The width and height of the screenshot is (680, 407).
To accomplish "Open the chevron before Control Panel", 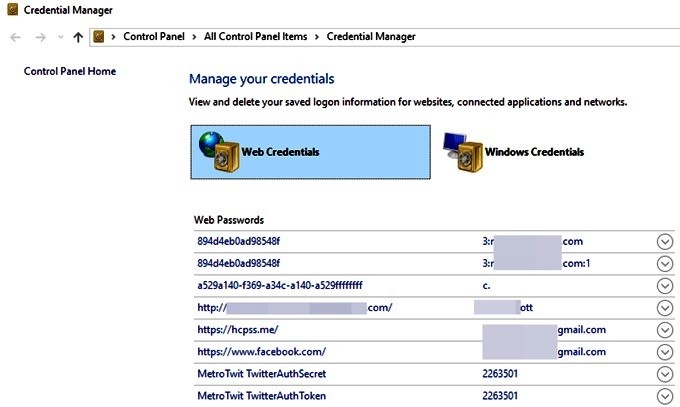I will [113, 37].
